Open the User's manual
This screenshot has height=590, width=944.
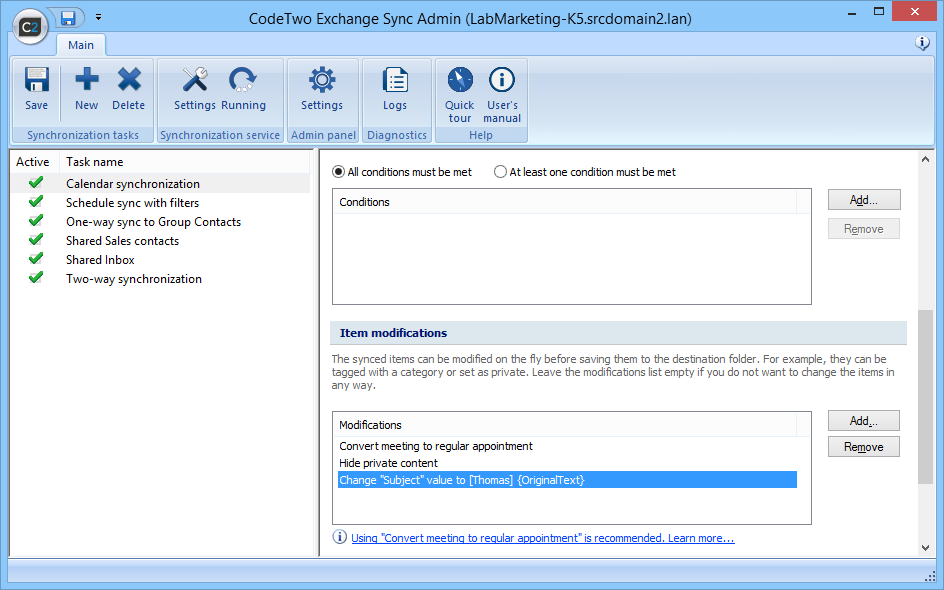coord(502,94)
